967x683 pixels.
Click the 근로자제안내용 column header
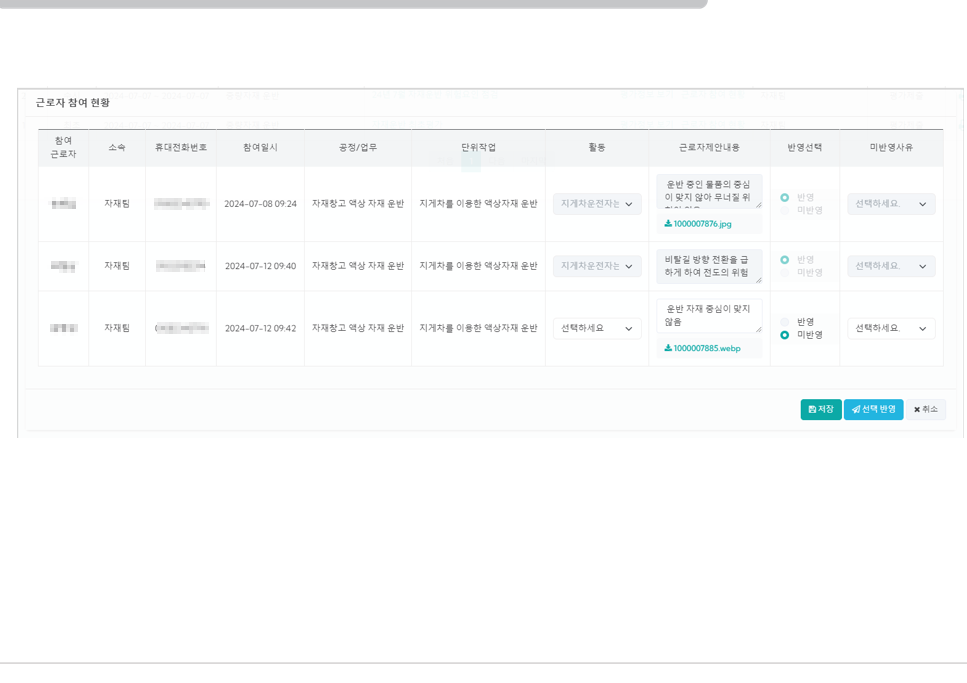click(709, 148)
